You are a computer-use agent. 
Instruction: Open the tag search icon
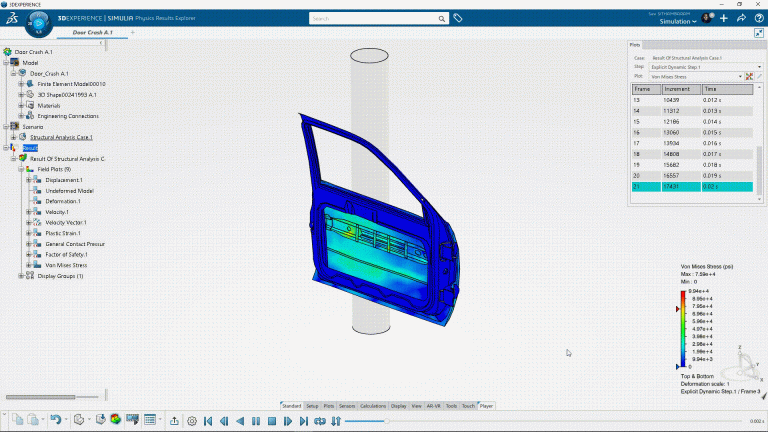457,18
